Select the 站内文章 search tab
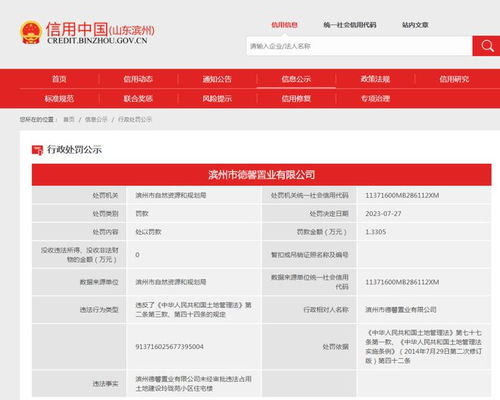The image size is (500, 400). pyautogui.click(x=415, y=25)
